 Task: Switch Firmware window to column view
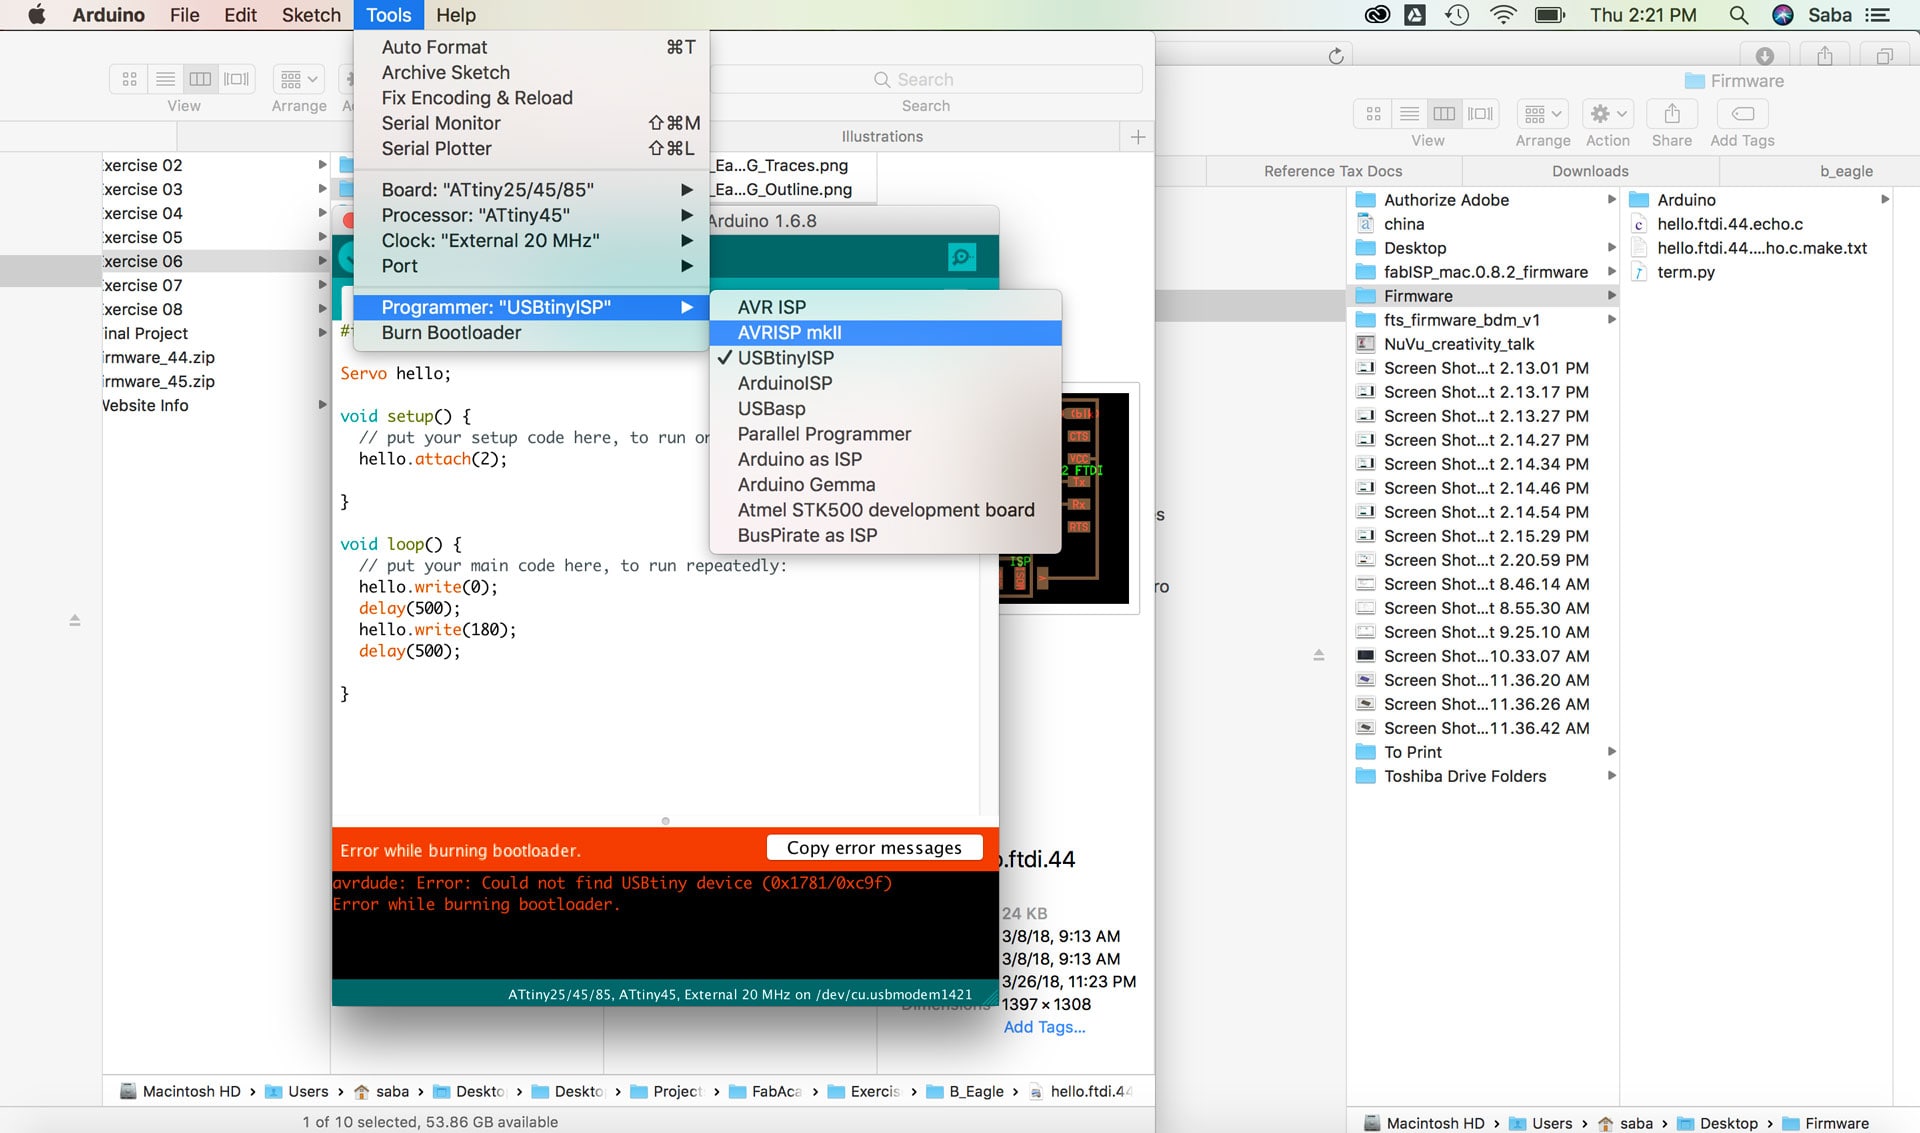tap(1445, 114)
